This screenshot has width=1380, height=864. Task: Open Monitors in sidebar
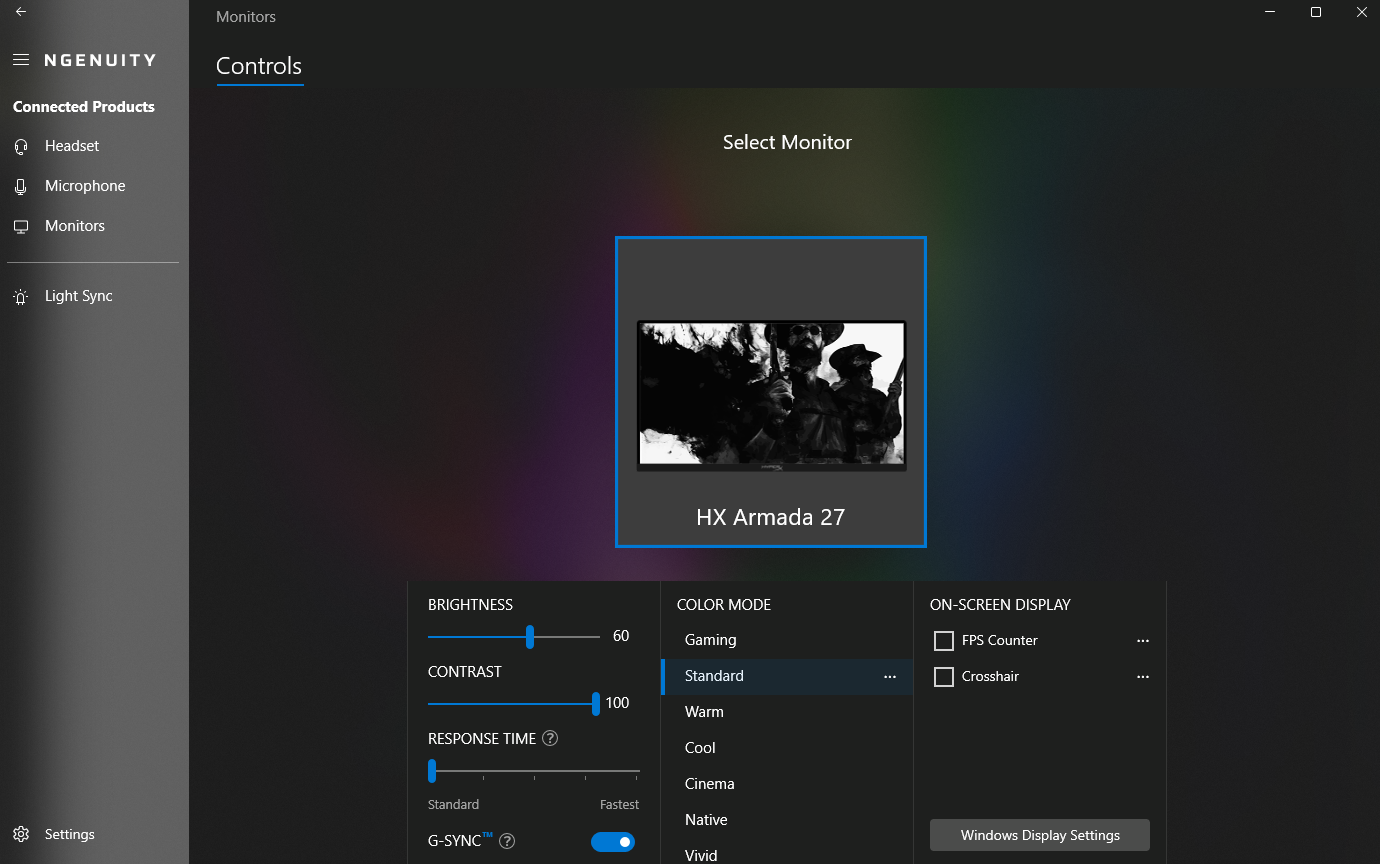(94, 226)
